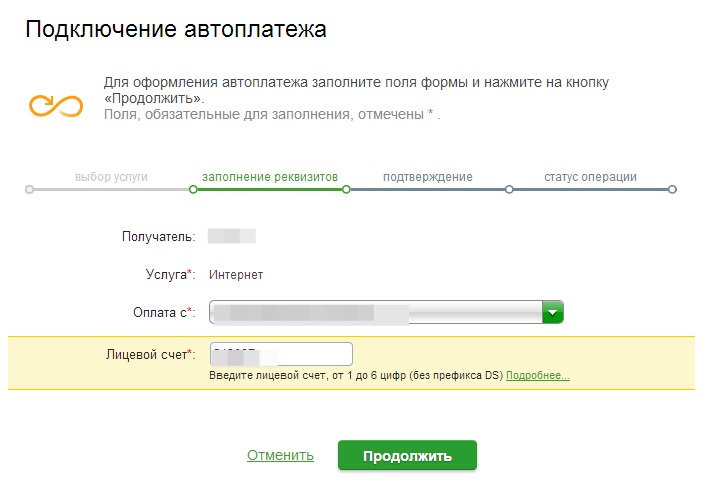Click the blurred «Получатель» recipient value
This screenshot has height=491, width=720.
click(232, 237)
